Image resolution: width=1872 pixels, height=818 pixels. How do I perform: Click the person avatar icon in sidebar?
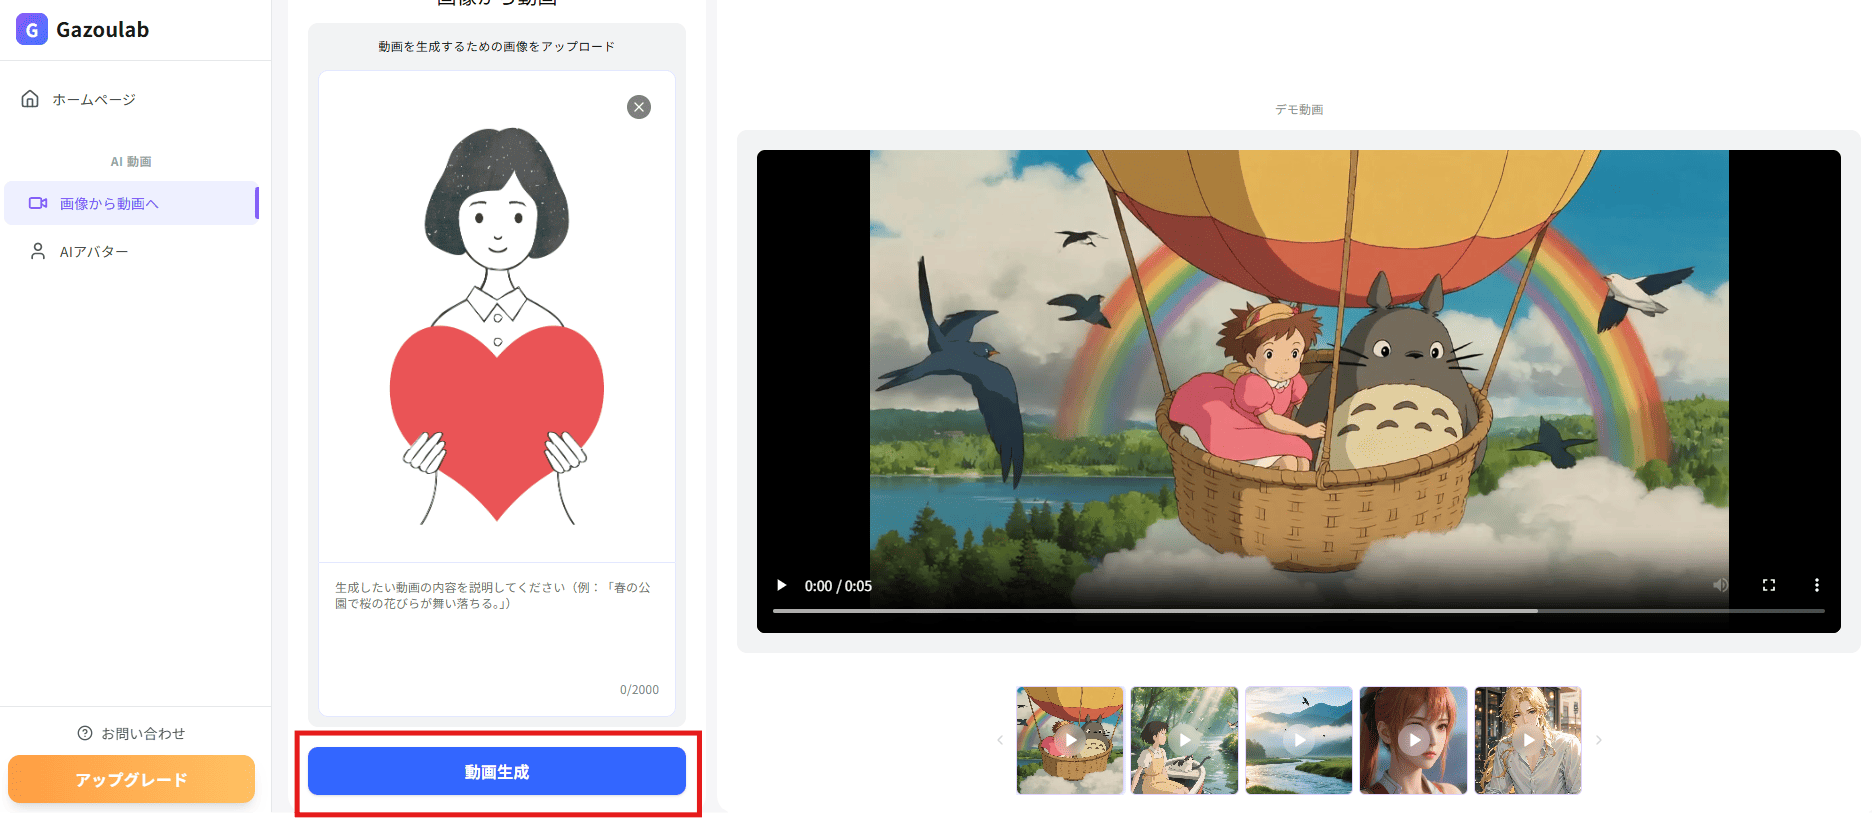point(38,251)
